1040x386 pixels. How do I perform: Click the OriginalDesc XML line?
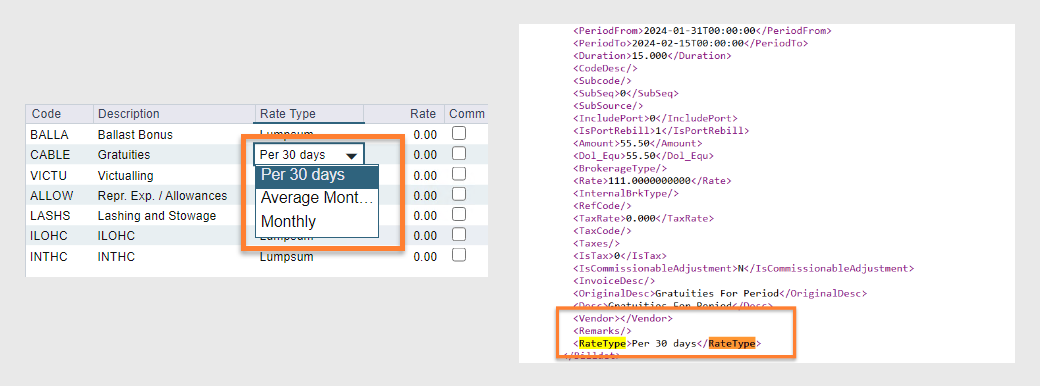pos(720,293)
